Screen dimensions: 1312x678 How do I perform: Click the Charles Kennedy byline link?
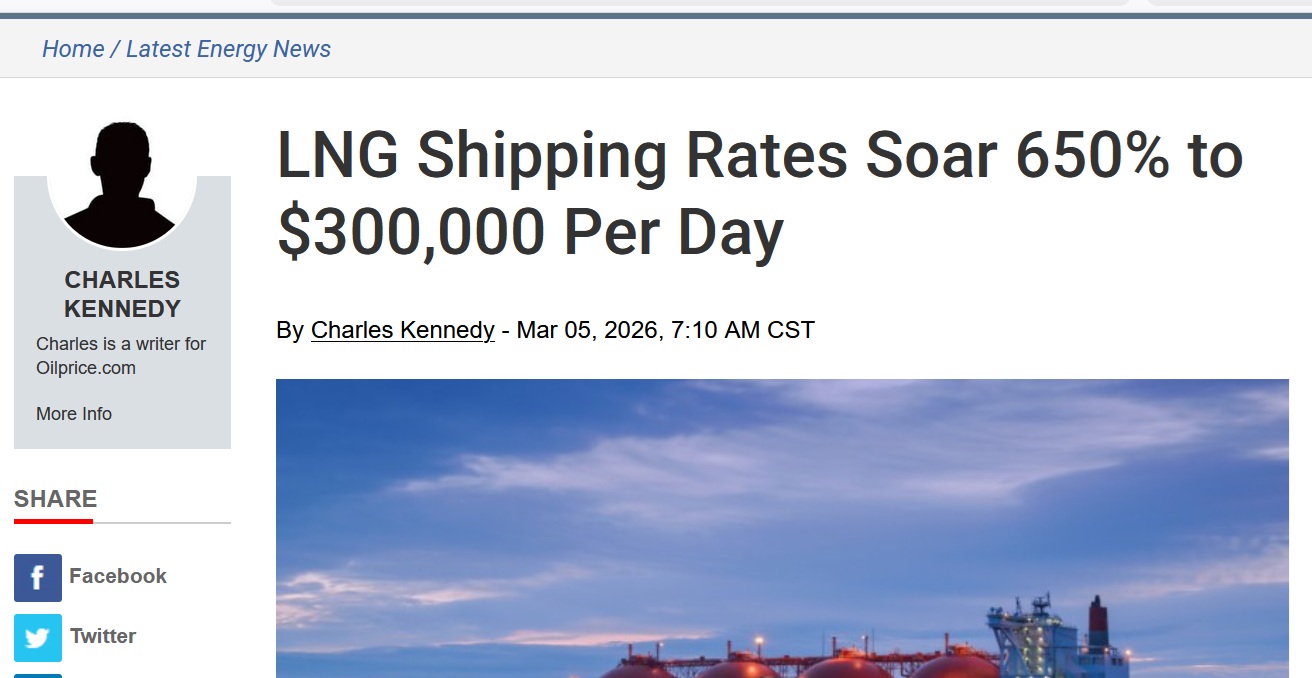point(402,330)
